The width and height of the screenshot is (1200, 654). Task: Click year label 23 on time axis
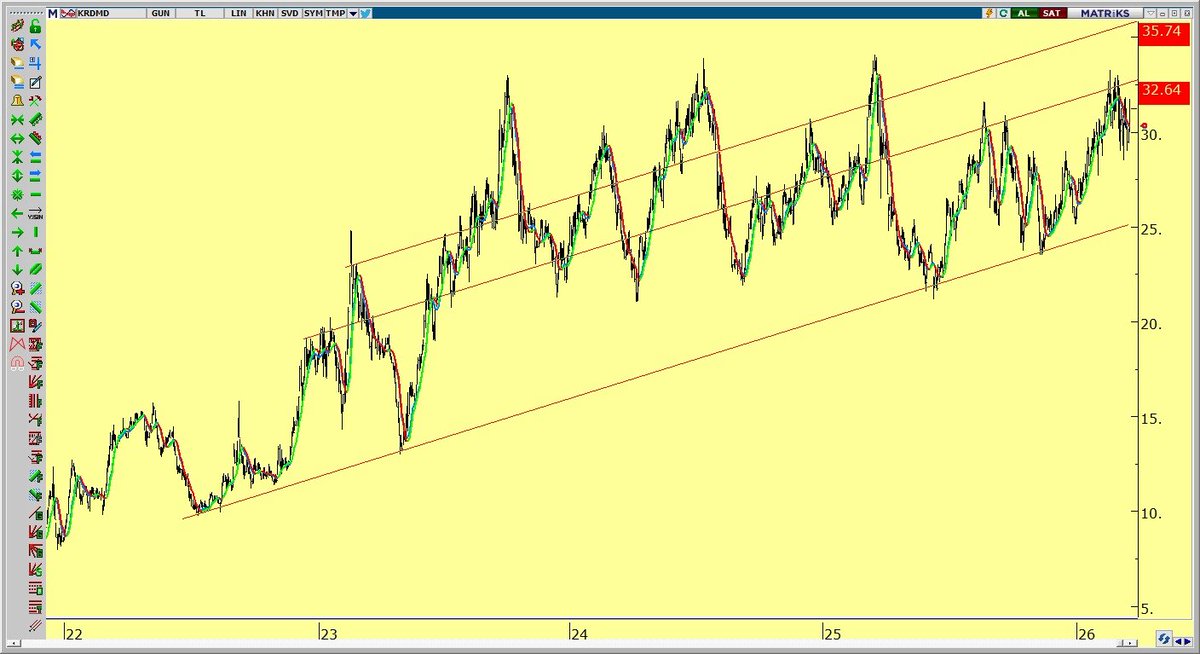(x=328, y=633)
